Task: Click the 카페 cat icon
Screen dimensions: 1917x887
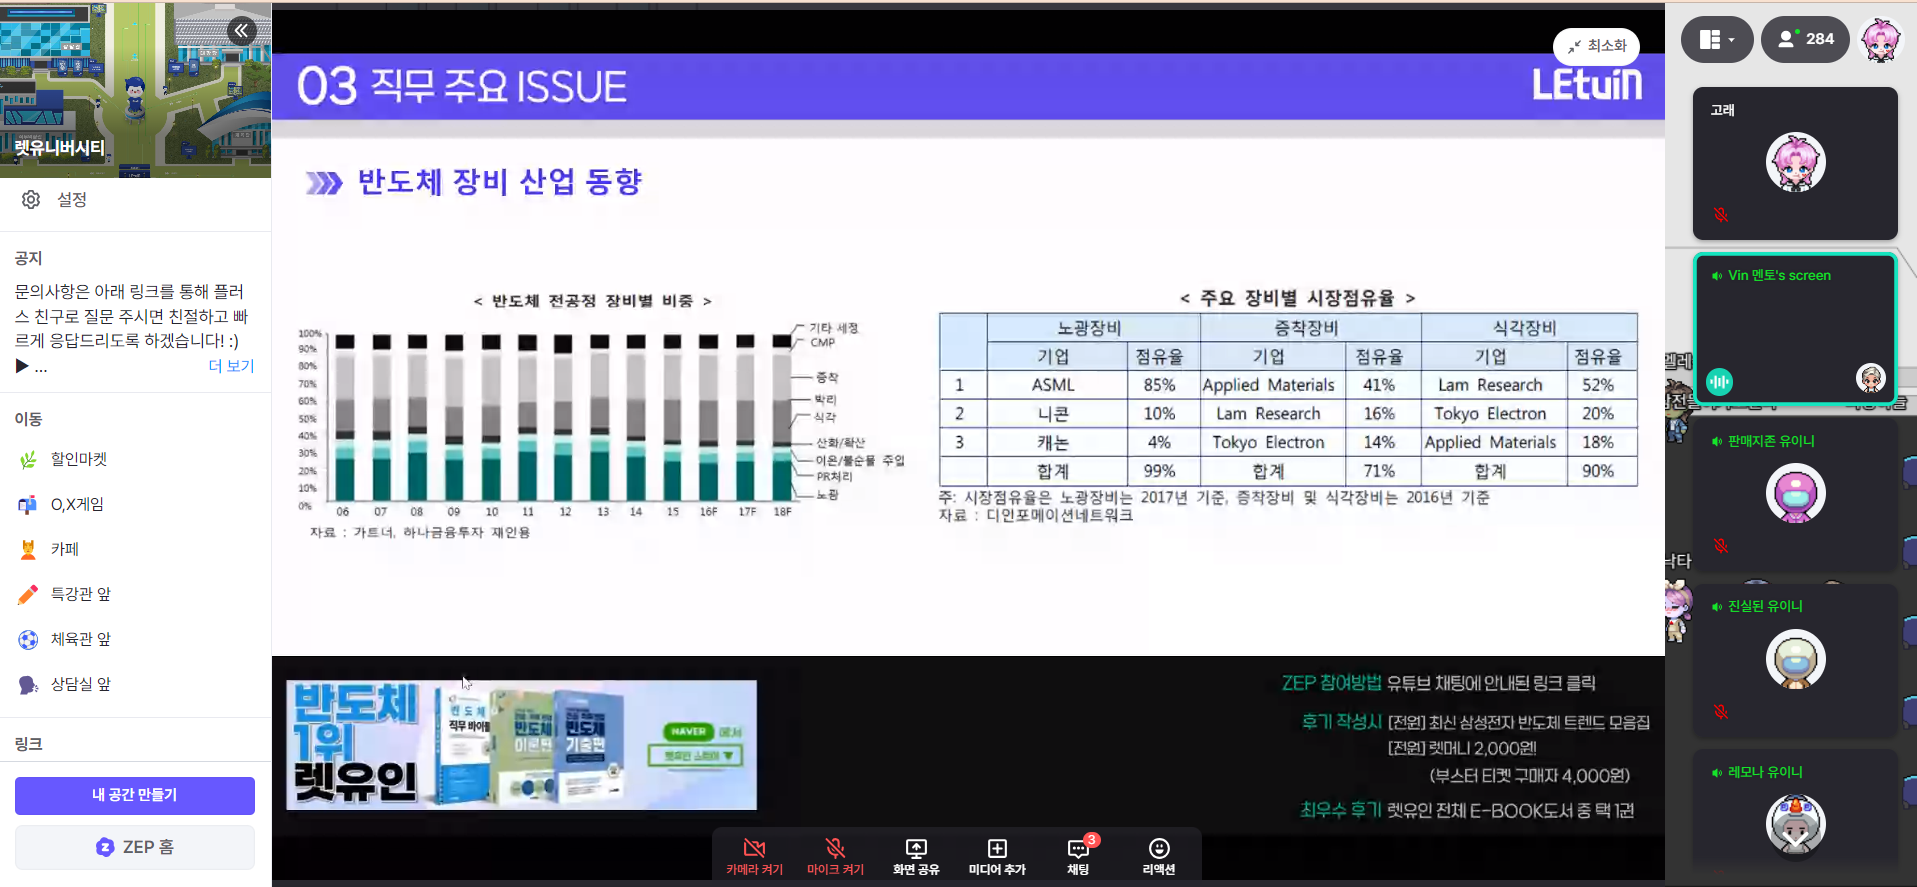Action: [x=28, y=549]
